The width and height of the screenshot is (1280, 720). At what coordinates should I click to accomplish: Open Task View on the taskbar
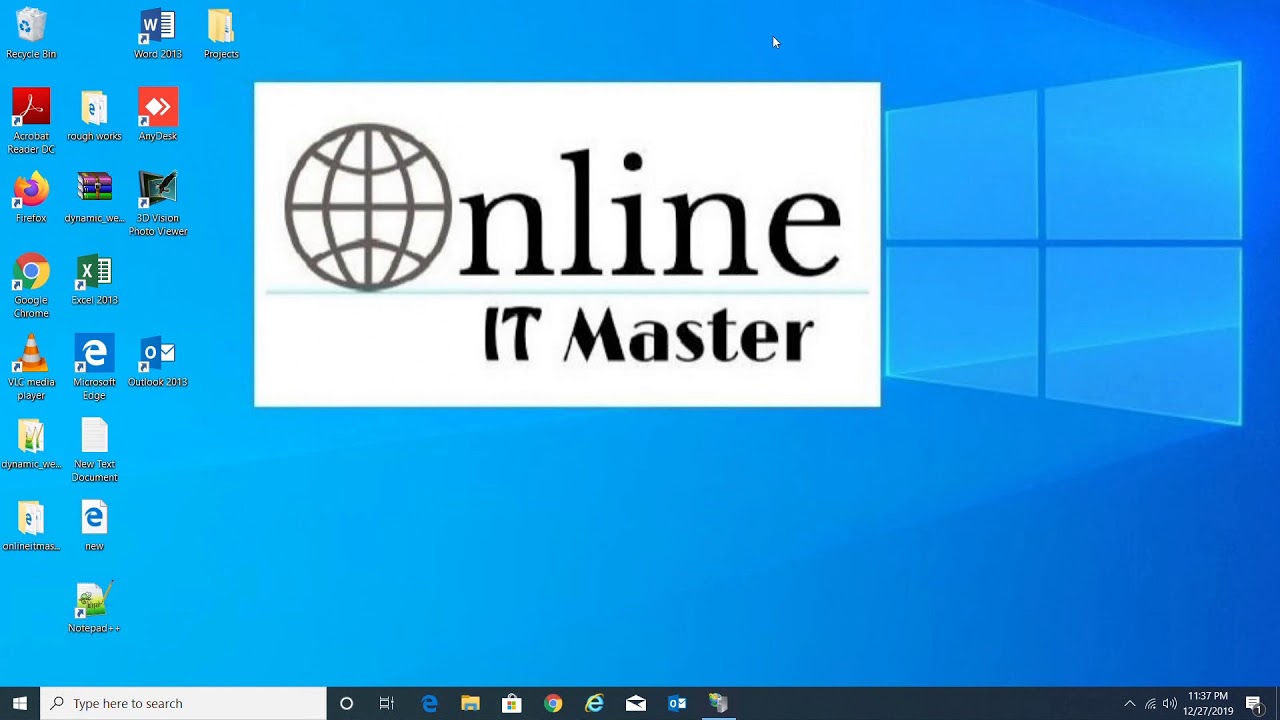coord(387,703)
